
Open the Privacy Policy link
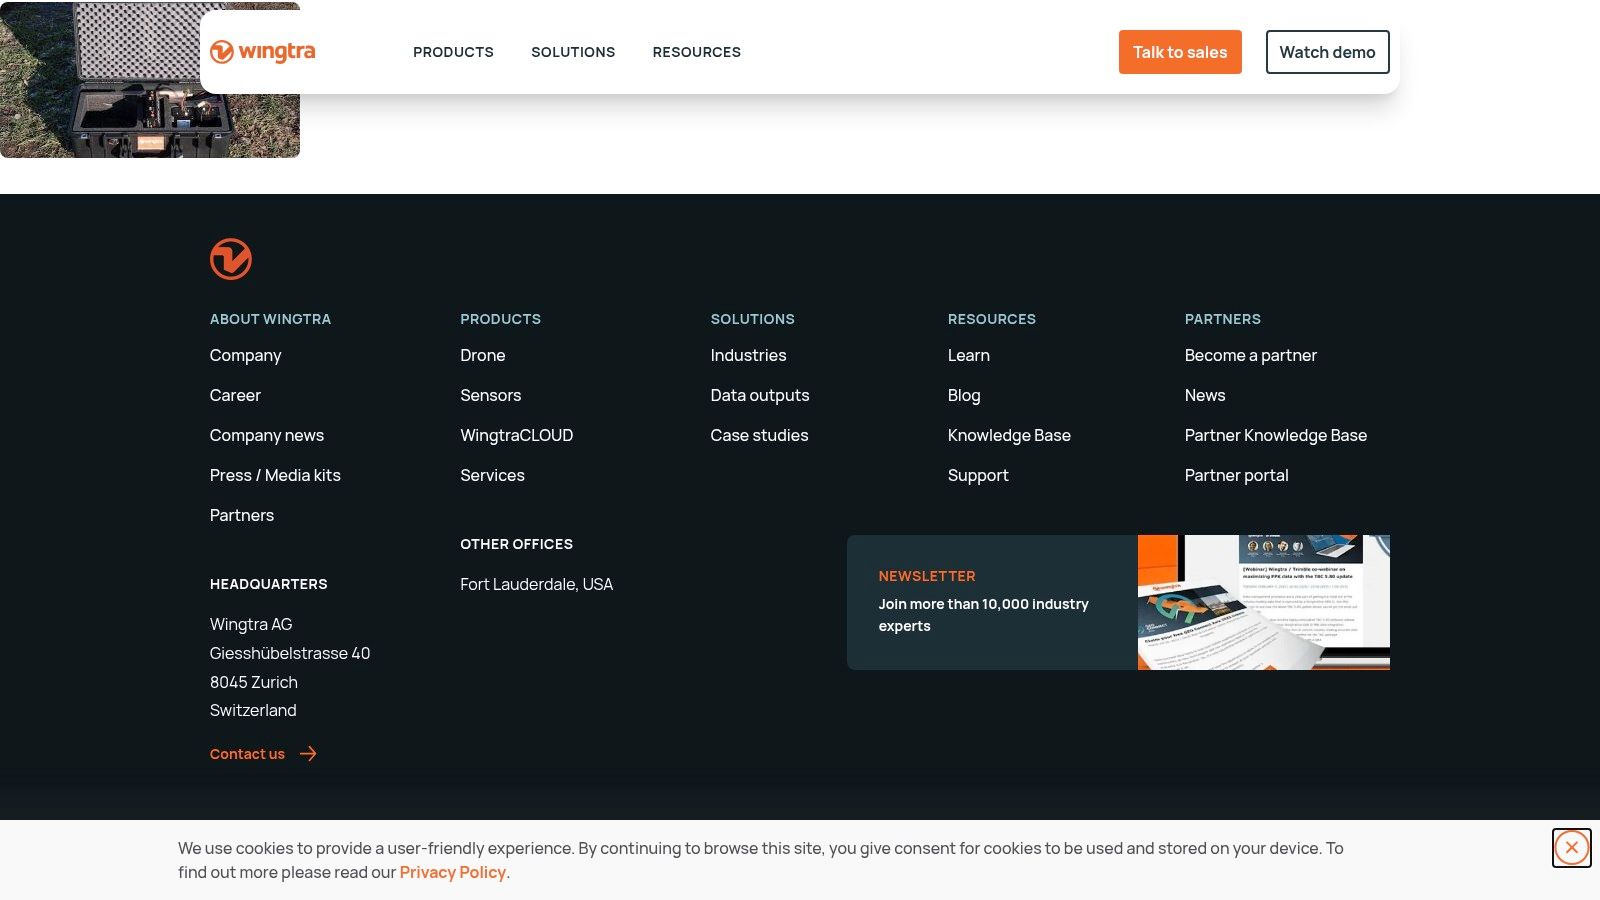click(x=453, y=872)
